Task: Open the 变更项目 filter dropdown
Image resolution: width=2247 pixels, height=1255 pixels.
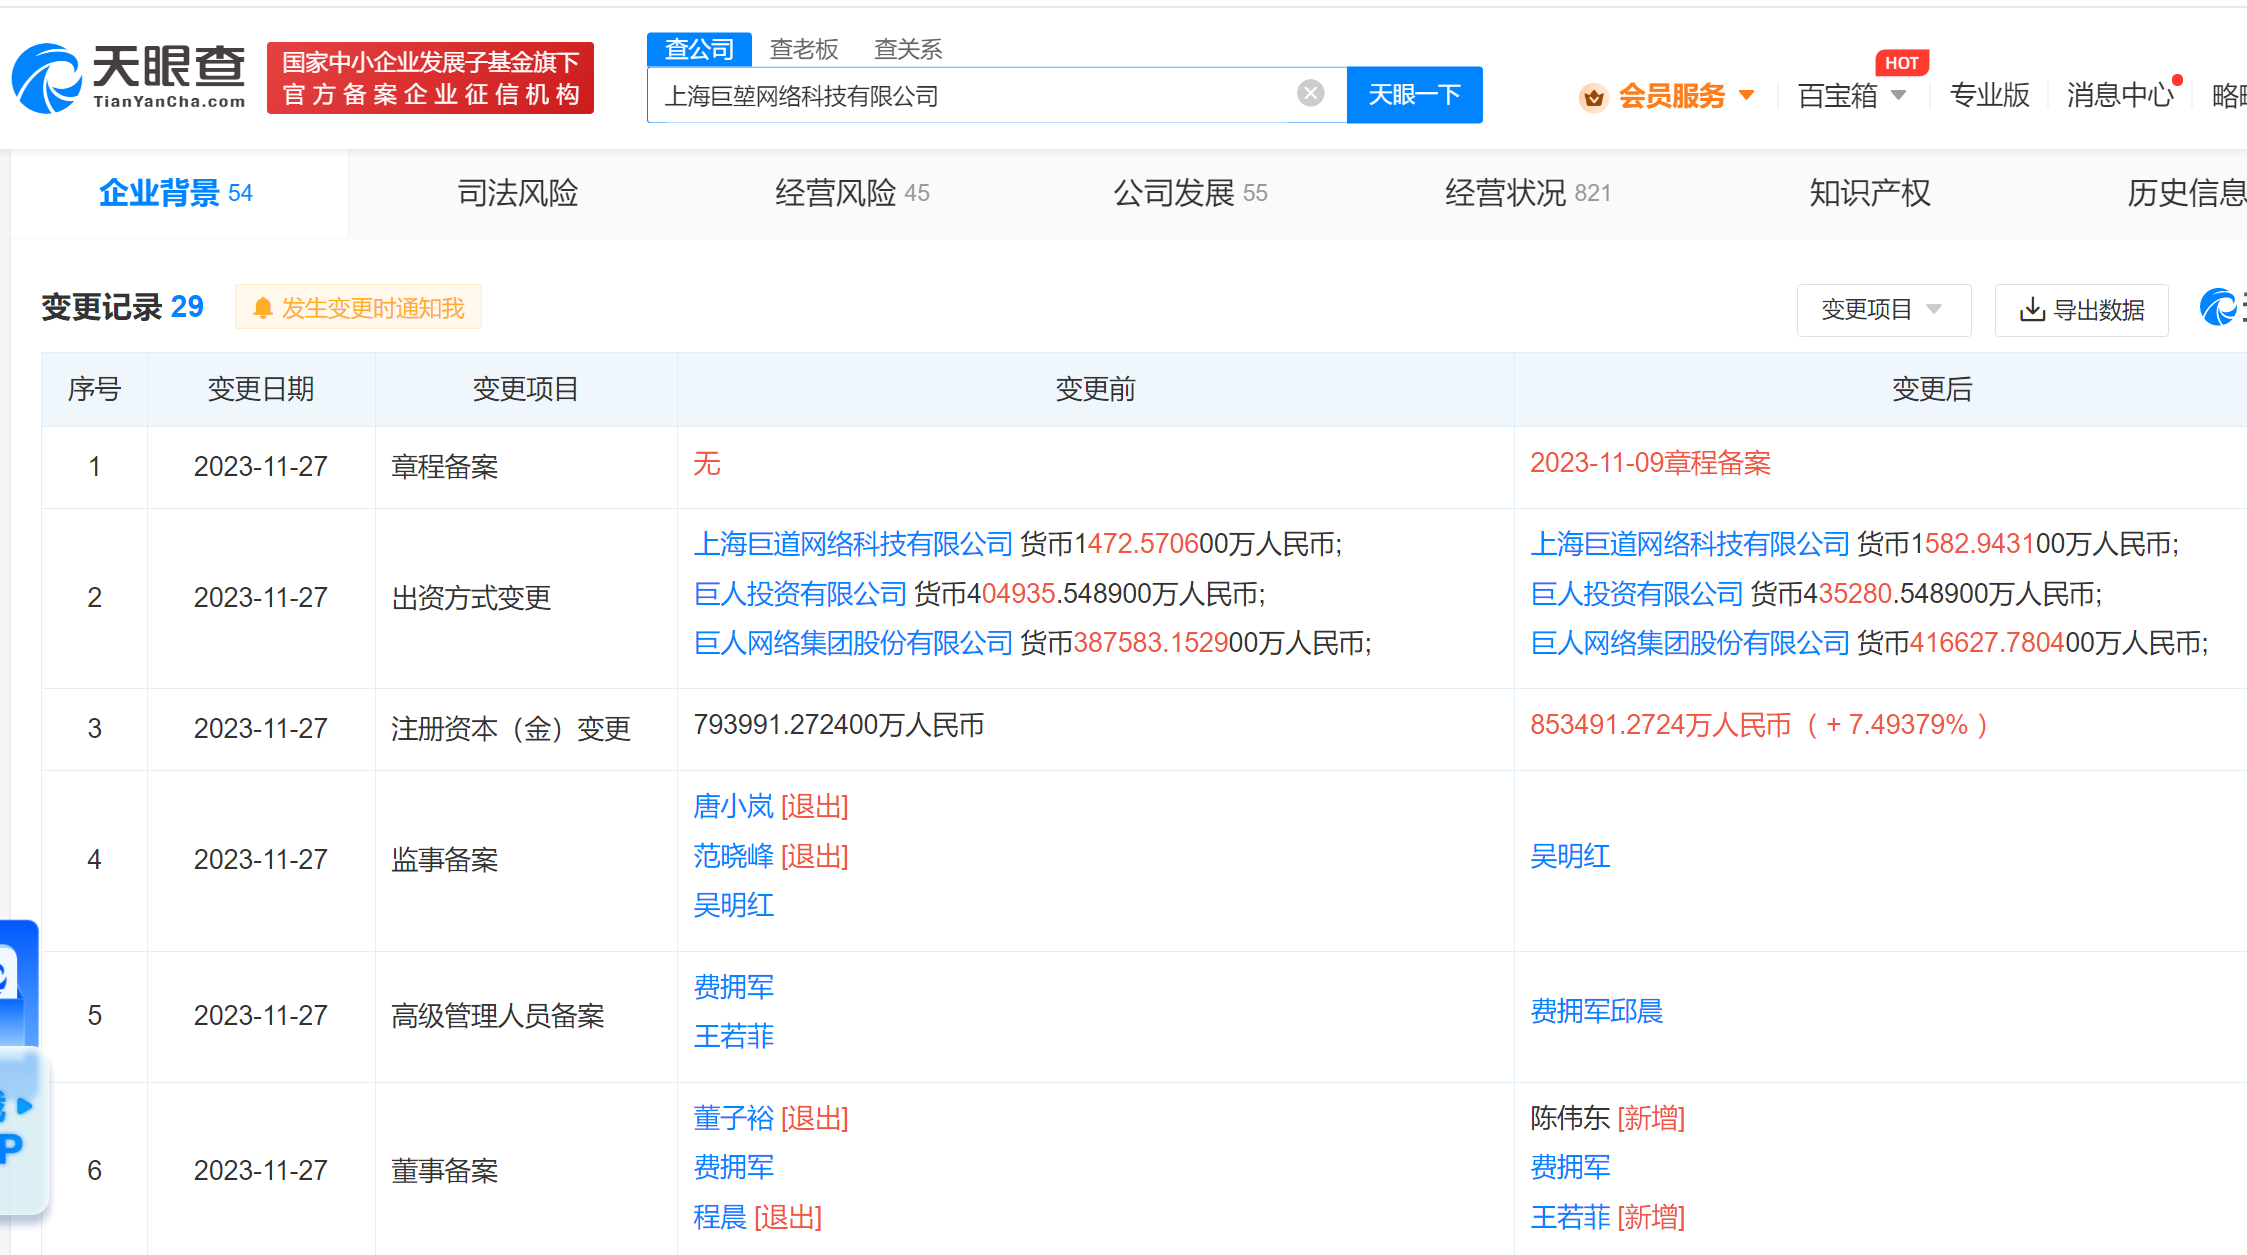Action: point(1884,310)
